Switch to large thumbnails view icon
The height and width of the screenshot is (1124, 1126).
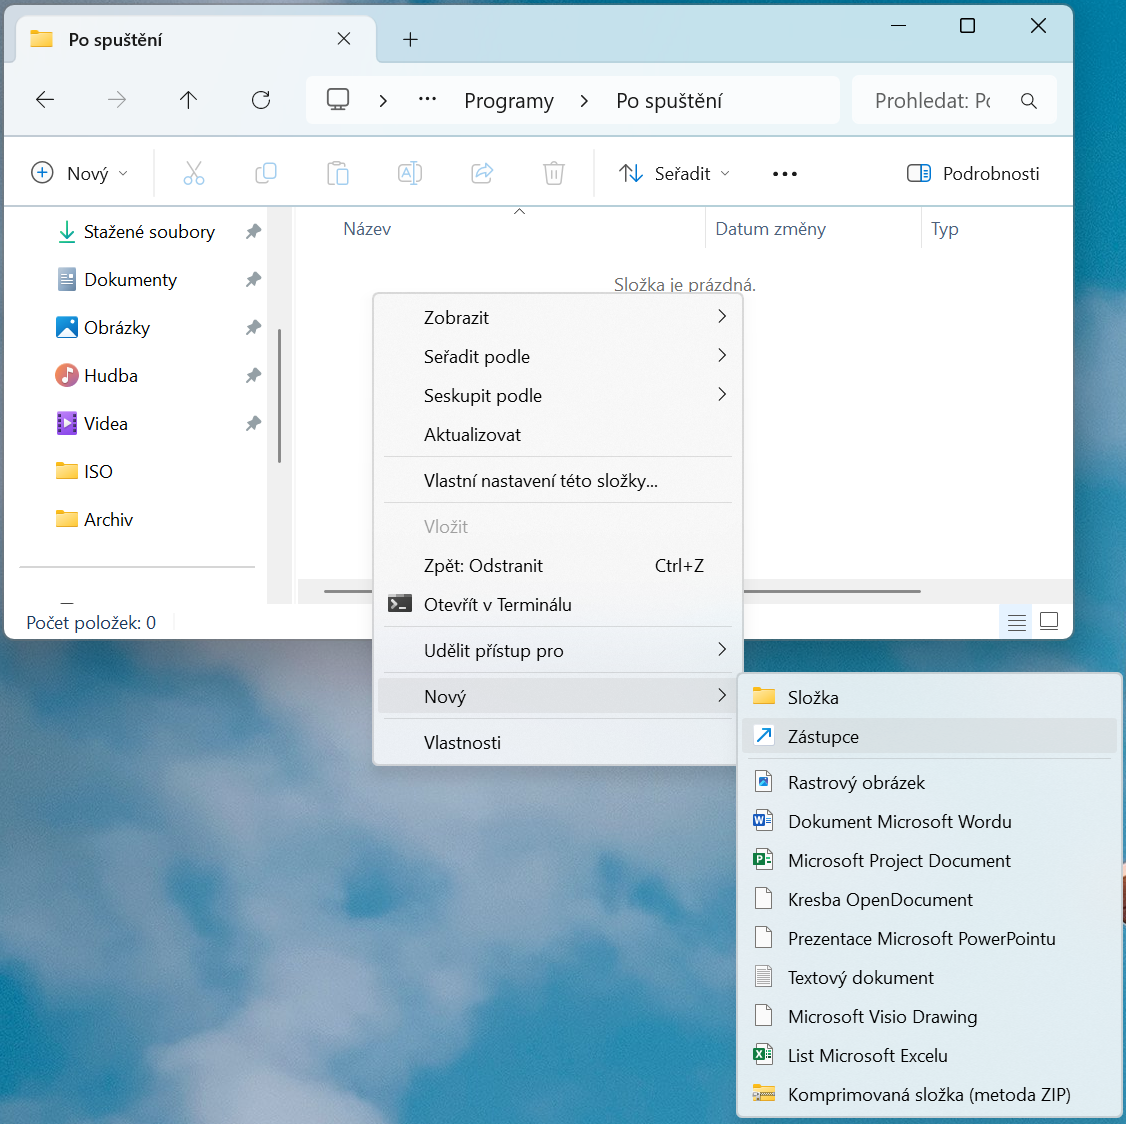[1049, 622]
